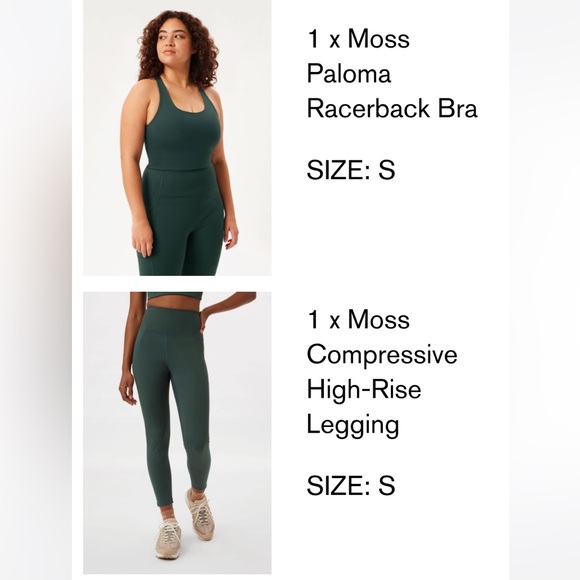Screen dimensions: 580x580
Task: Click the word 'Compressive' in legging title
Action: tap(382, 354)
